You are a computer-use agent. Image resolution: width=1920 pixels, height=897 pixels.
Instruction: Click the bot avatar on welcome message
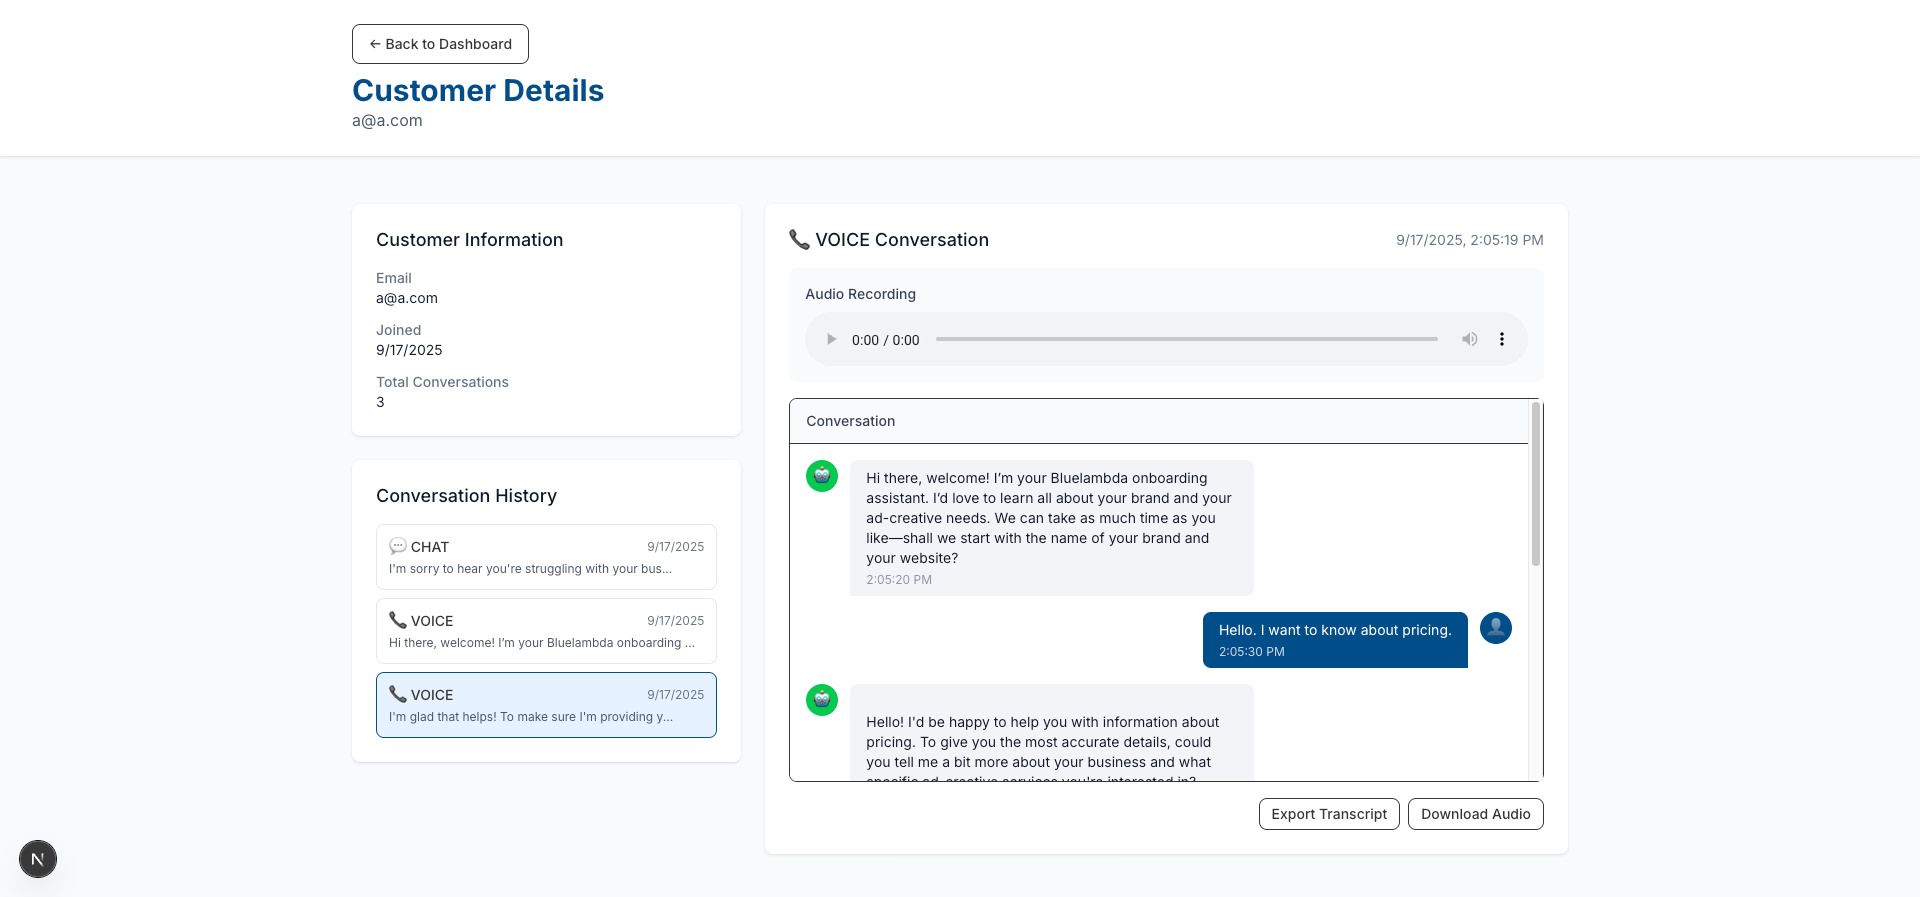pyautogui.click(x=822, y=476)
